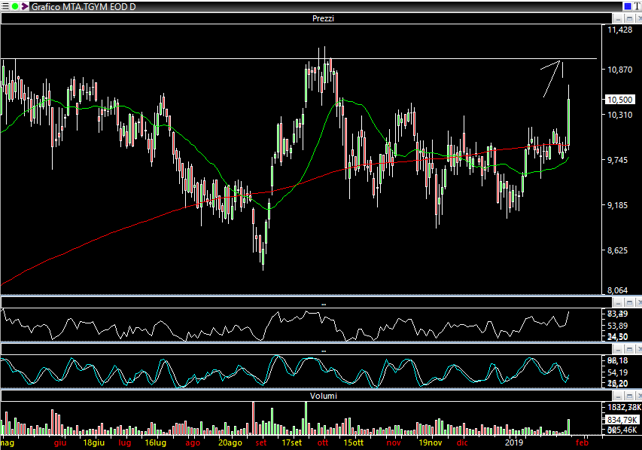Viewport: 642px width, 450px height.
Task: Click the feb date label
Action: tap(582, 443)
